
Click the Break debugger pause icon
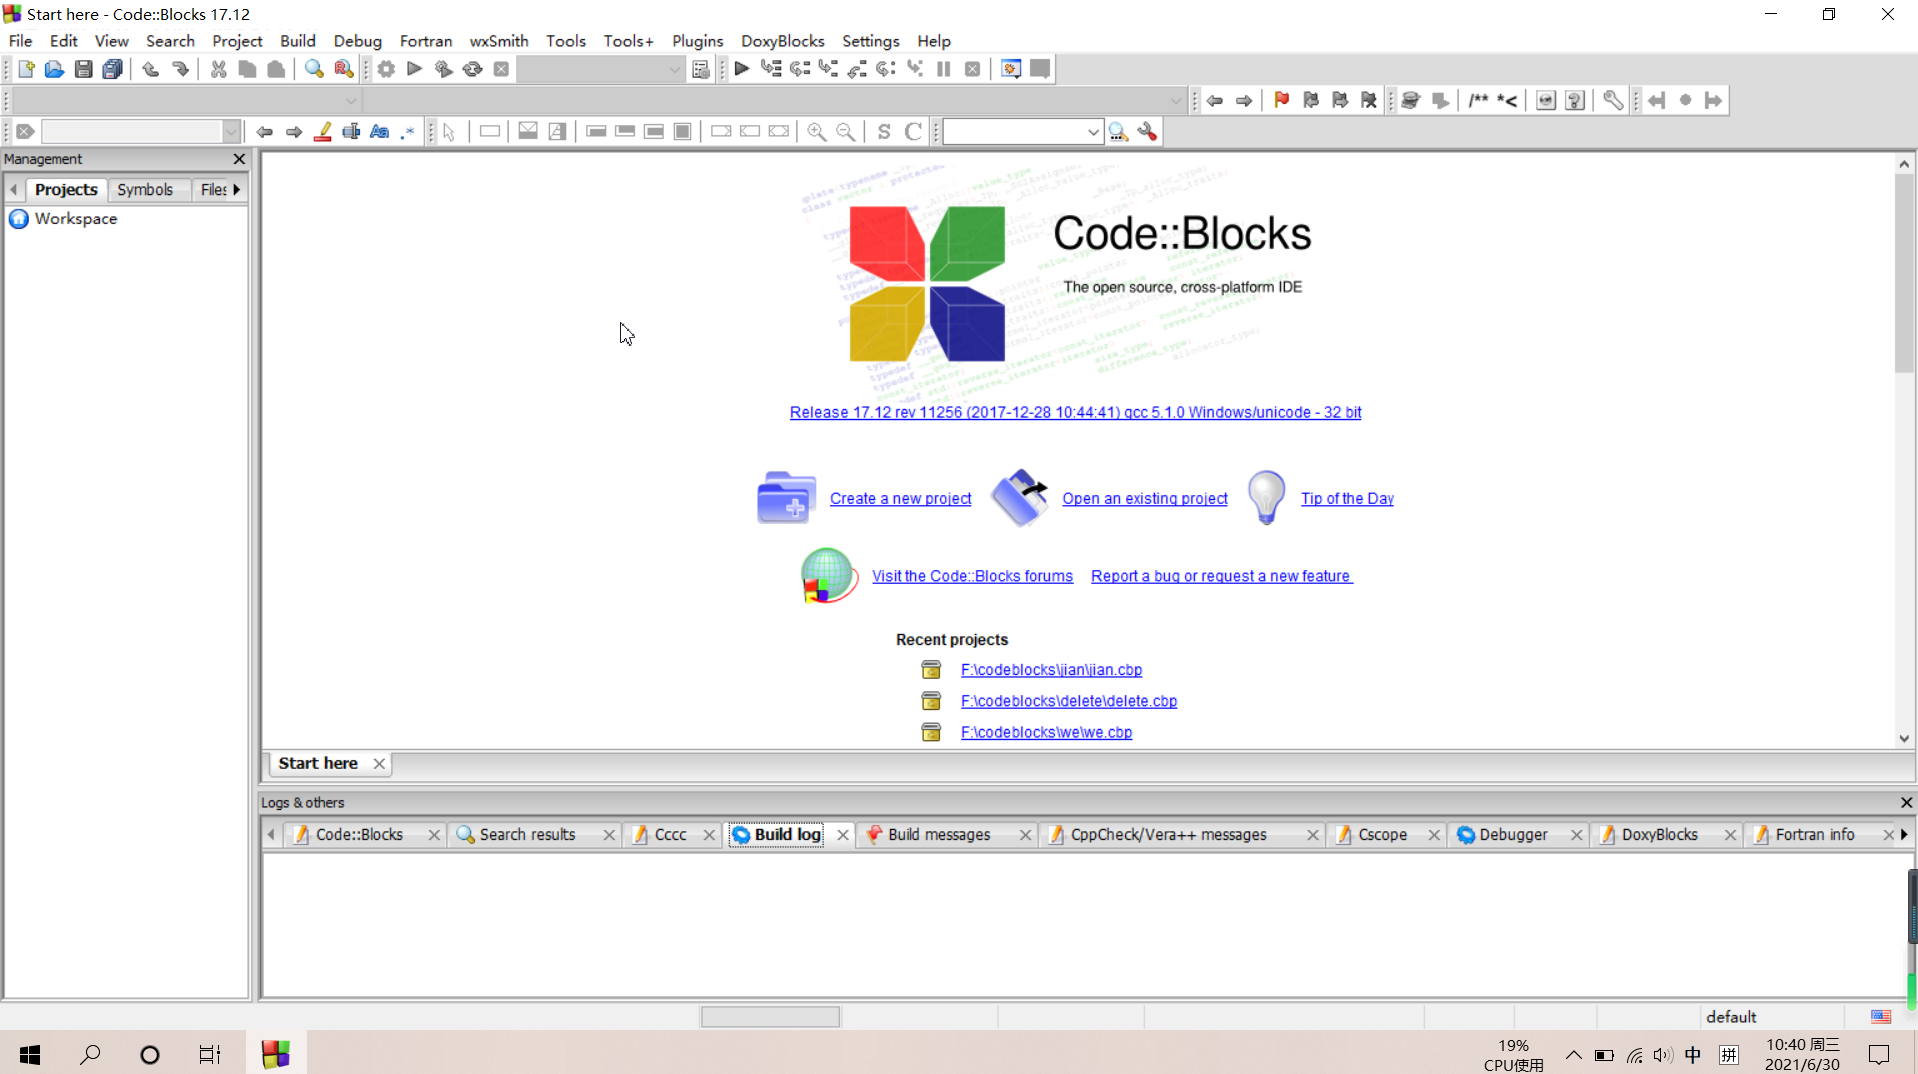[x=944, y=69]
